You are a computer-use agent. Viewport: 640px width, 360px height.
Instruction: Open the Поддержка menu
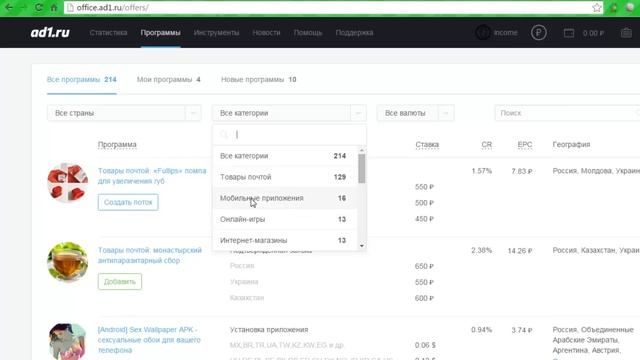[x=354, y=33]
